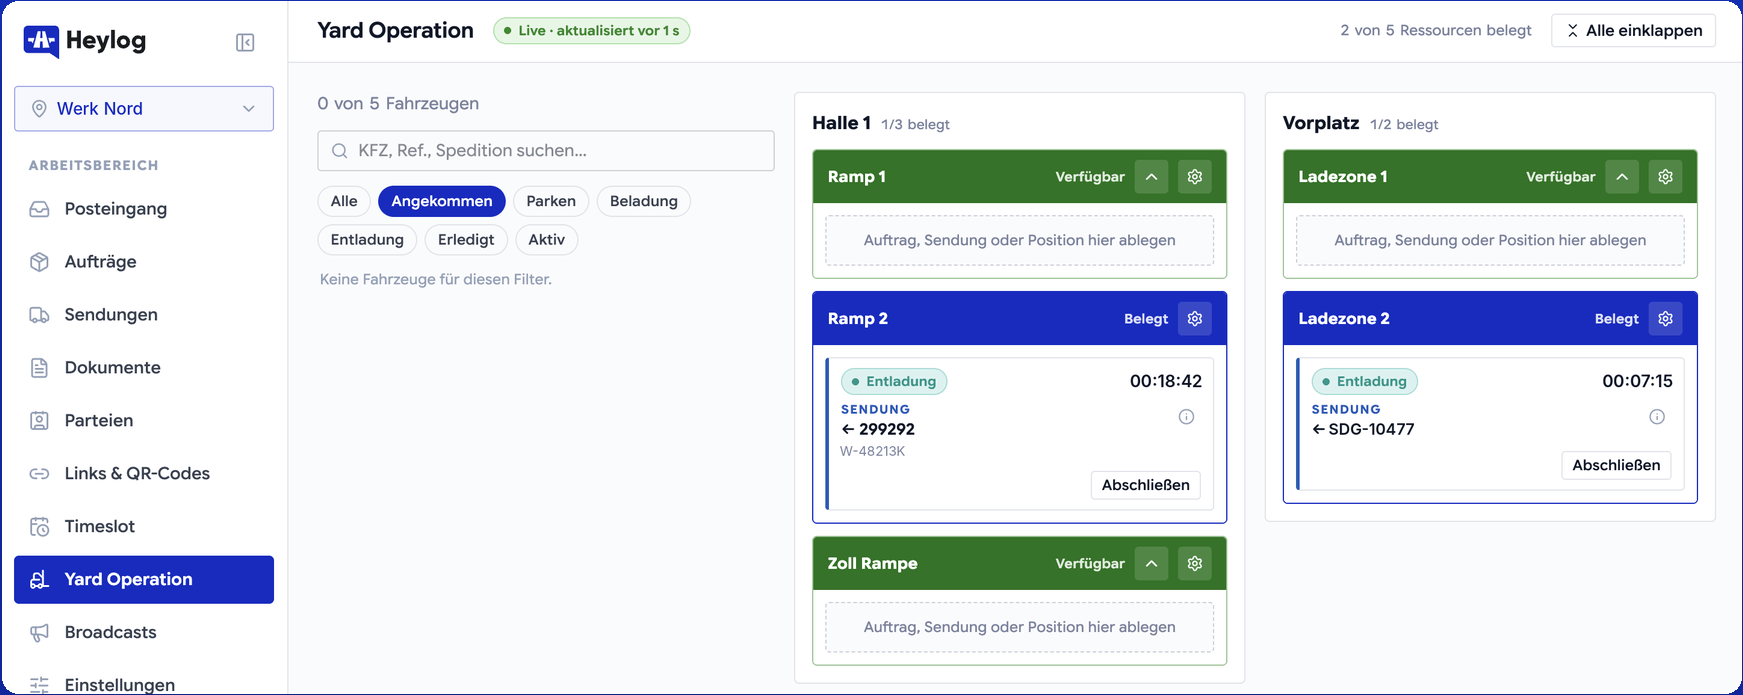Open Ramp 2 settings gear
The width and height of the screenshot is (1743, 695).
point(1195,319)
